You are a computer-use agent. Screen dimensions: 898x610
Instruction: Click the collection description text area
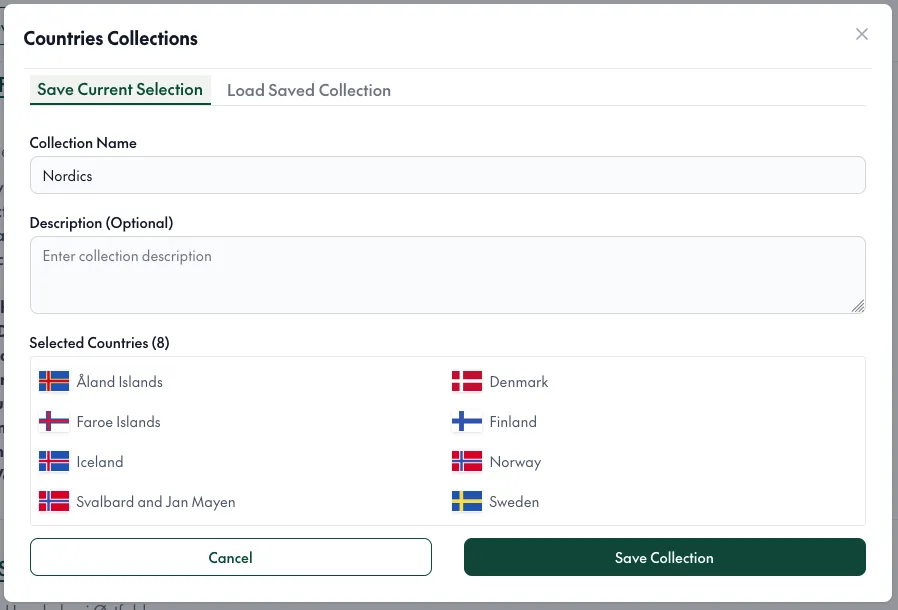coord(447,275)
